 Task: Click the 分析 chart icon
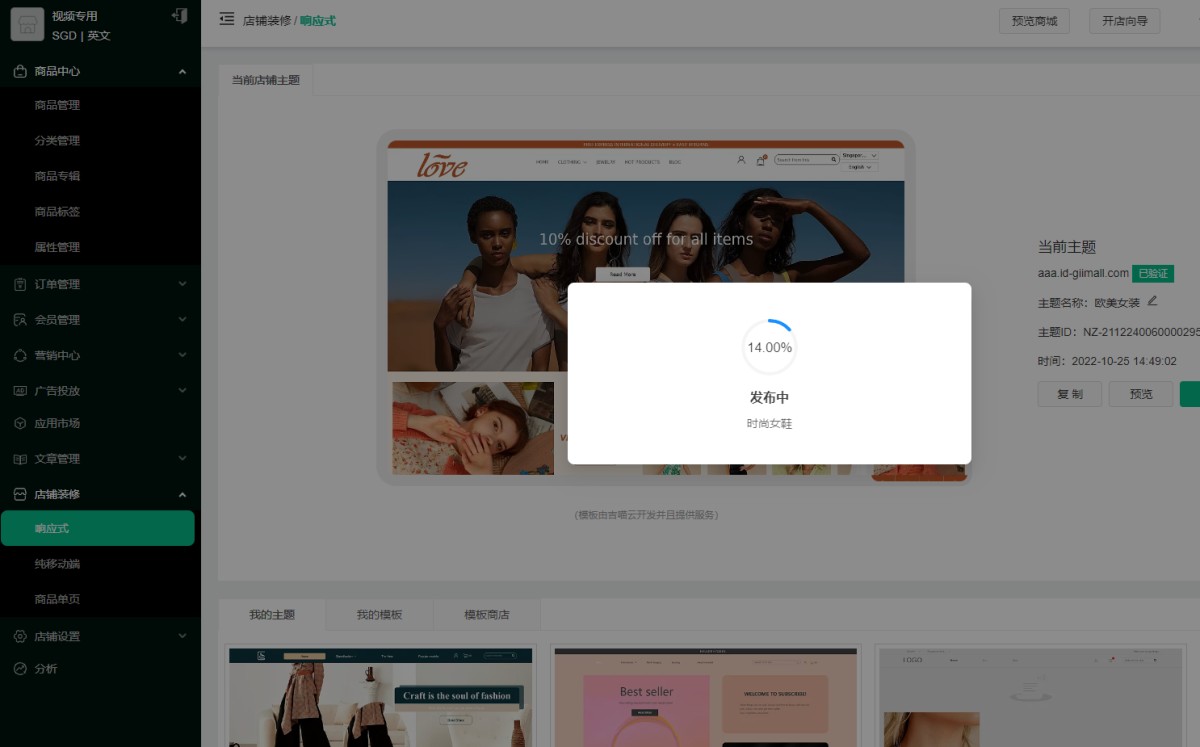pos(20,669)
